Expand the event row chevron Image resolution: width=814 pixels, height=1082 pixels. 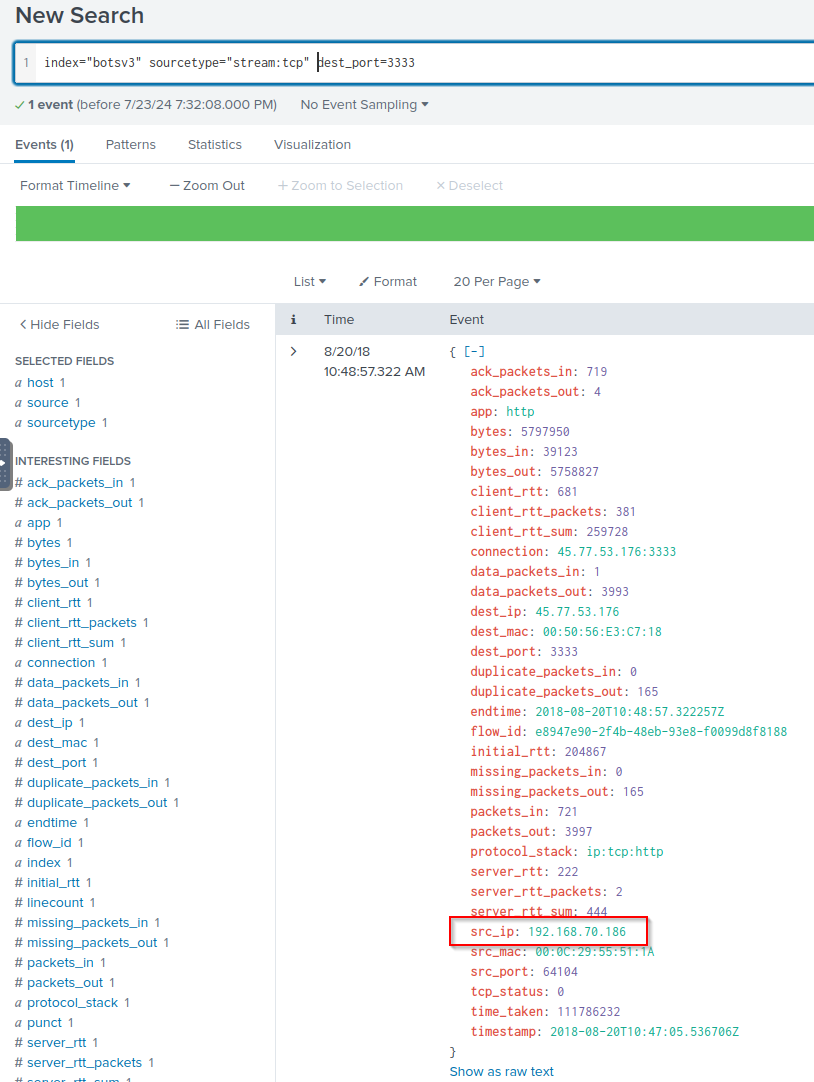click(293, 351)
